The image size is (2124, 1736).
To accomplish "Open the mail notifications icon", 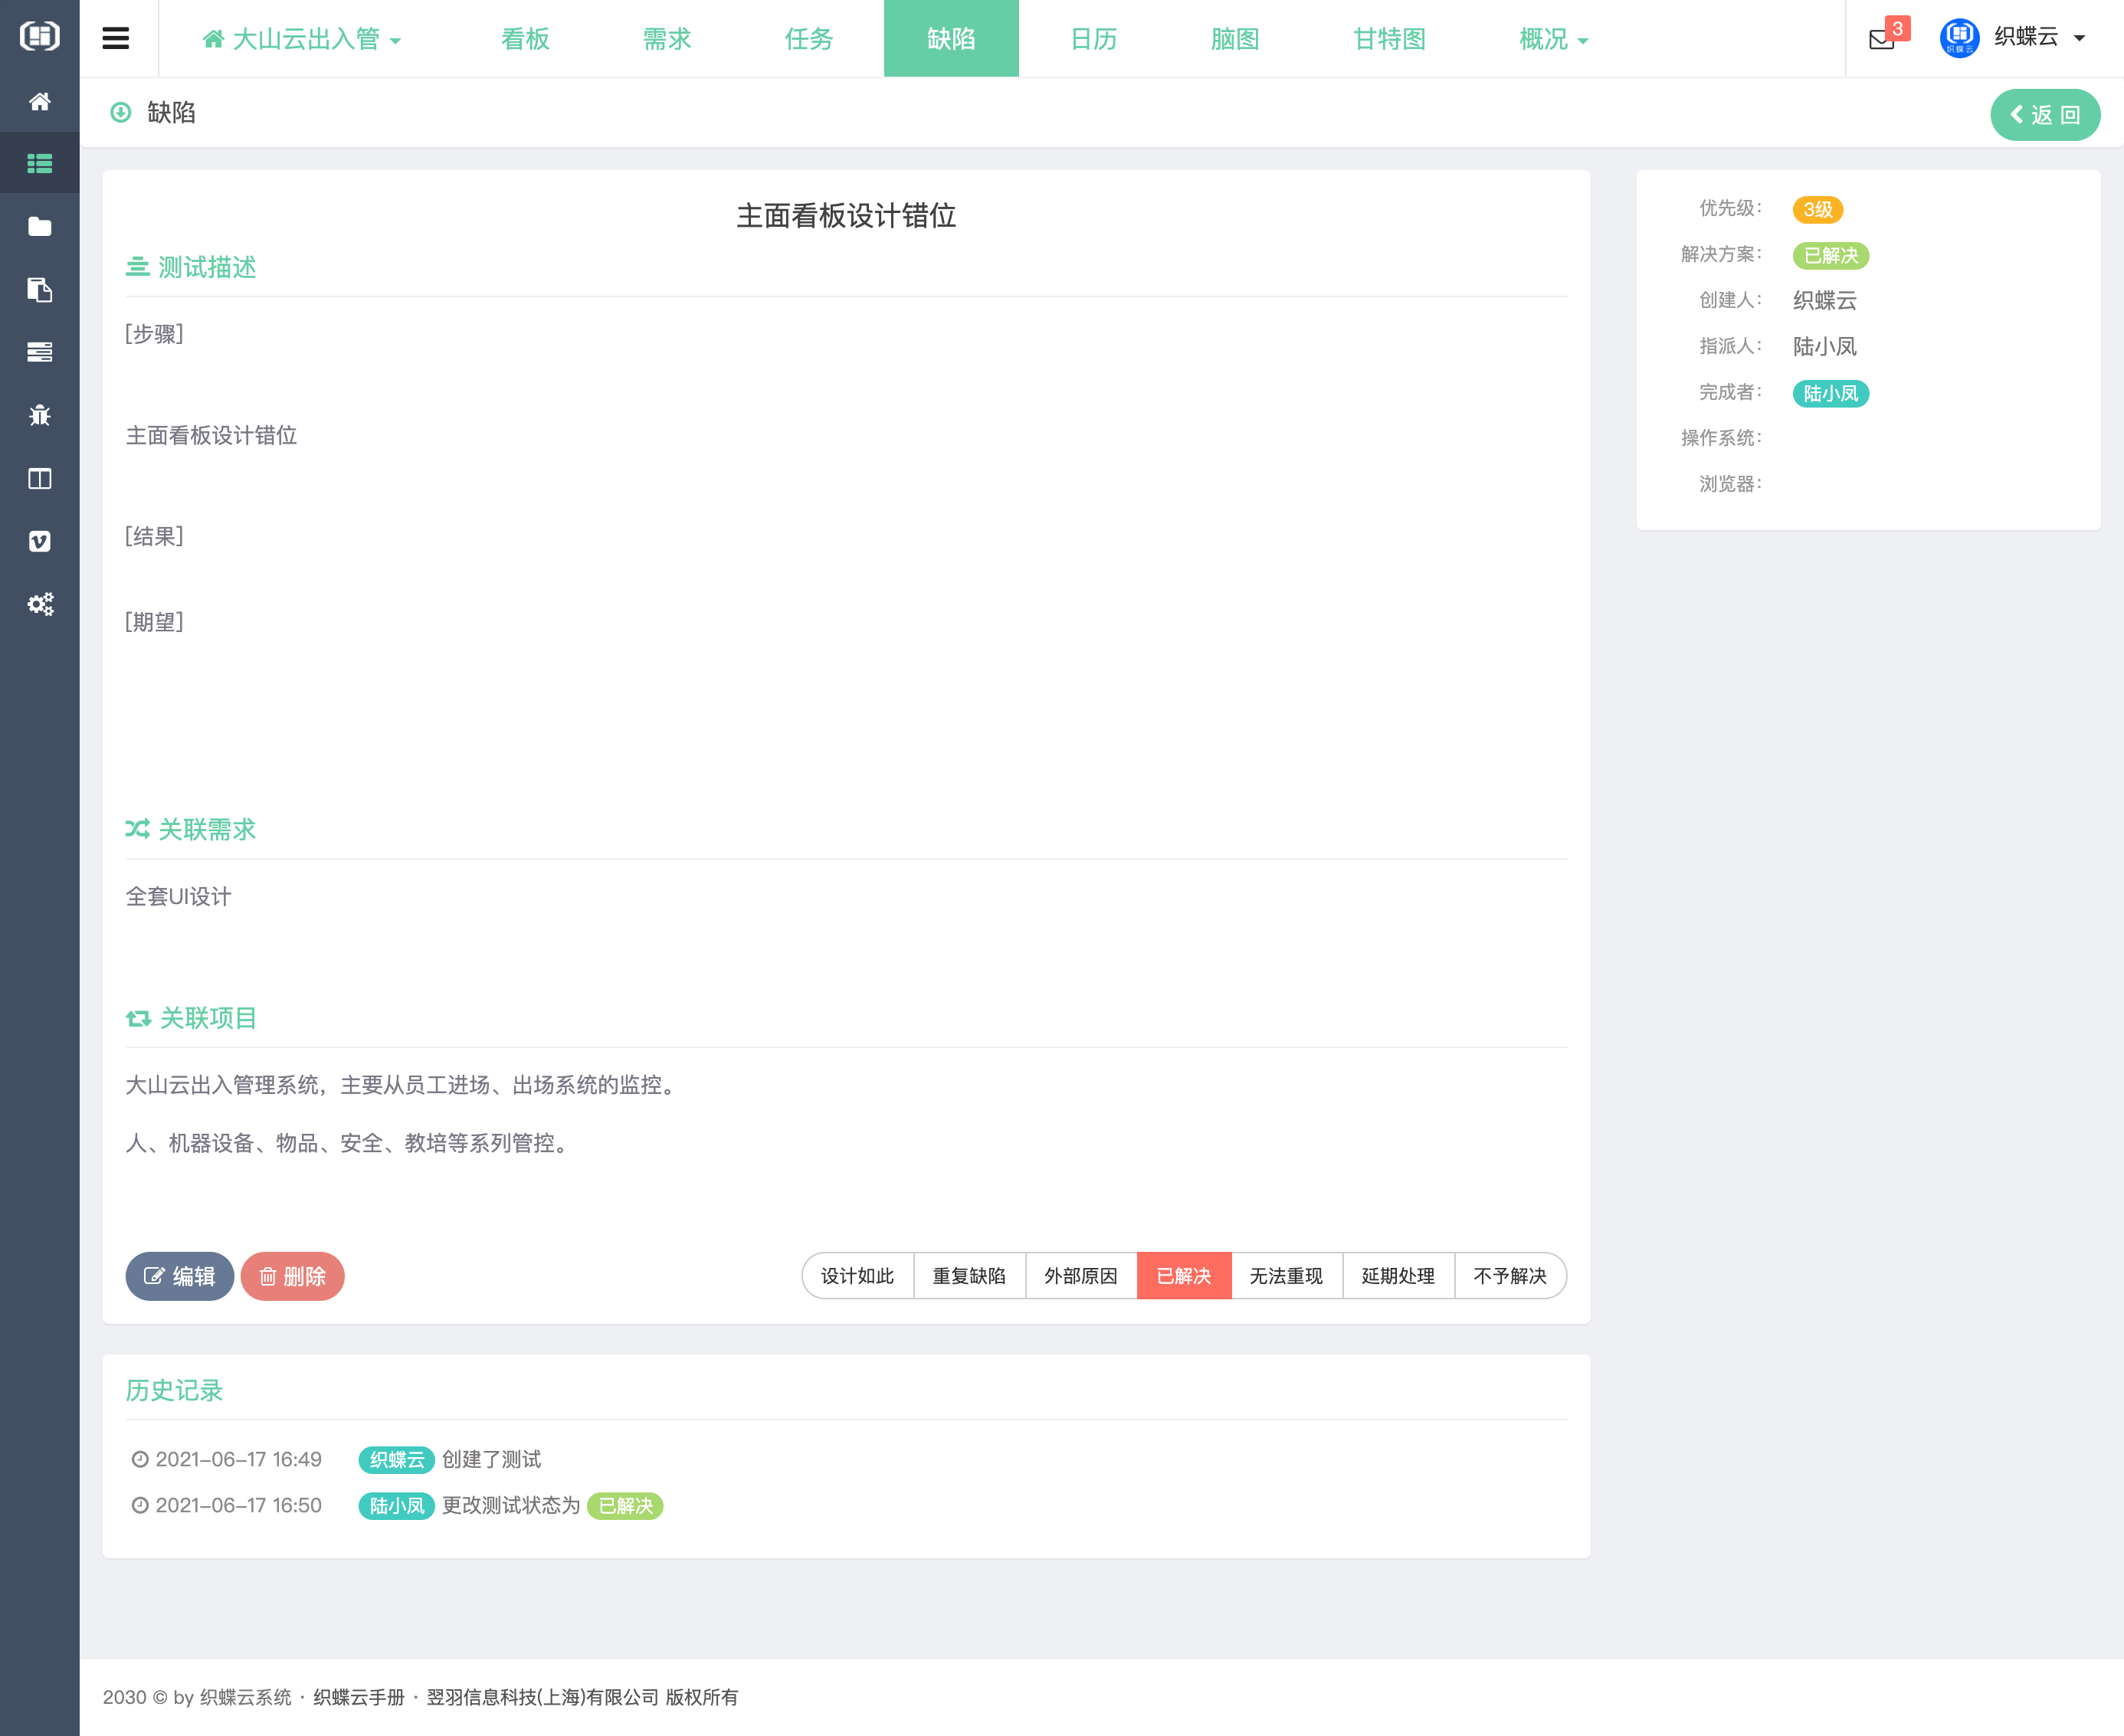I will coord(1881,39).
